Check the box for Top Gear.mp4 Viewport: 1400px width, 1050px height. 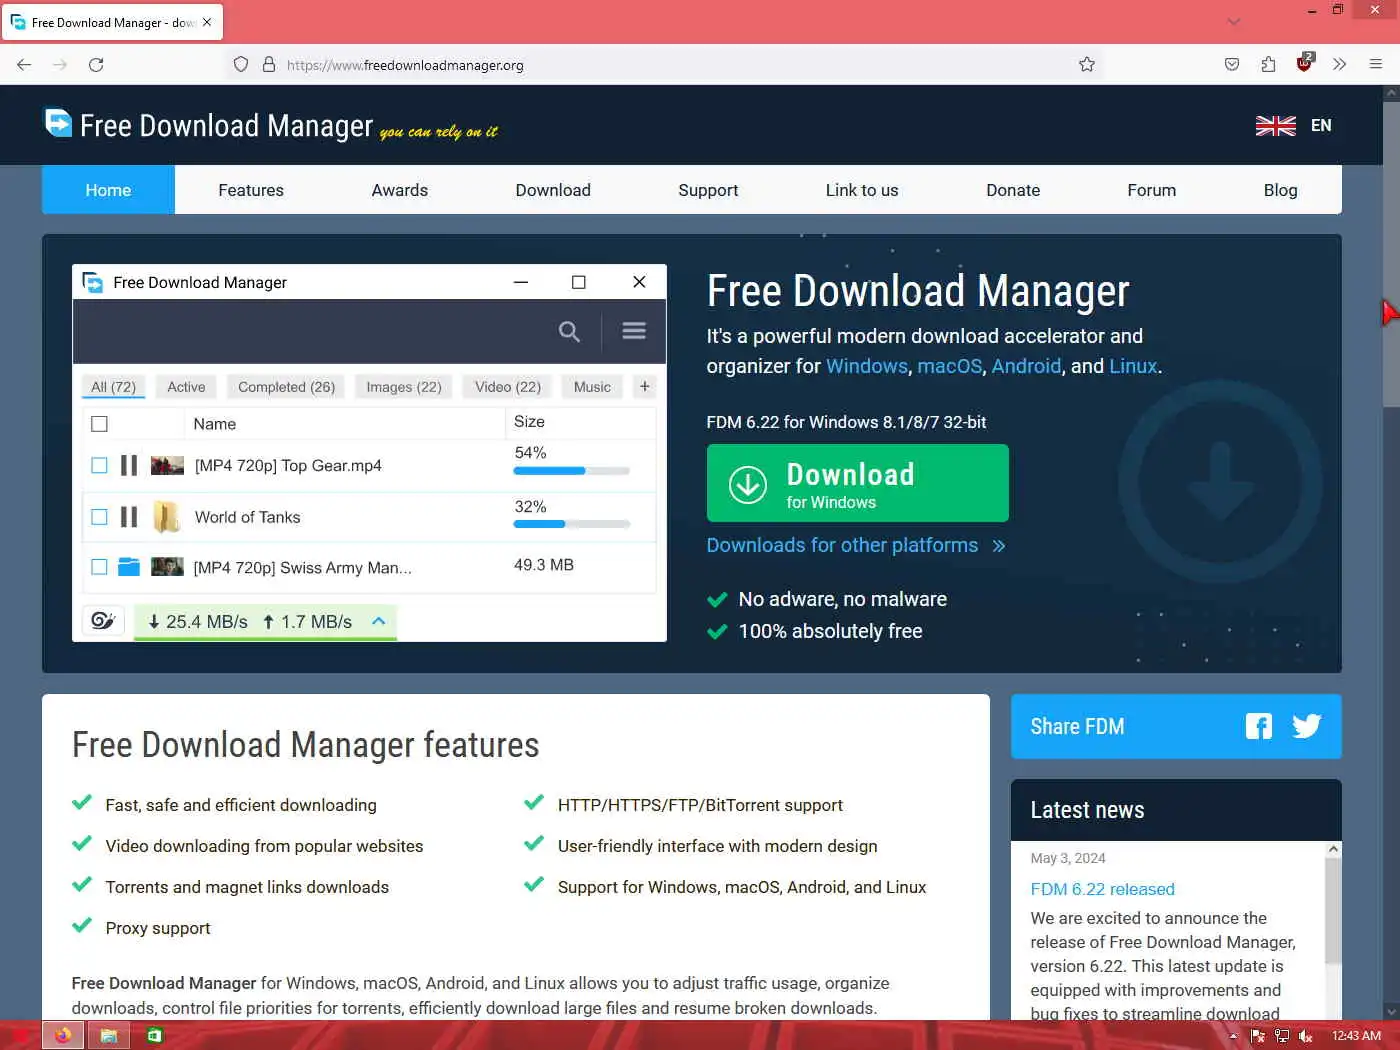(99, 465)
